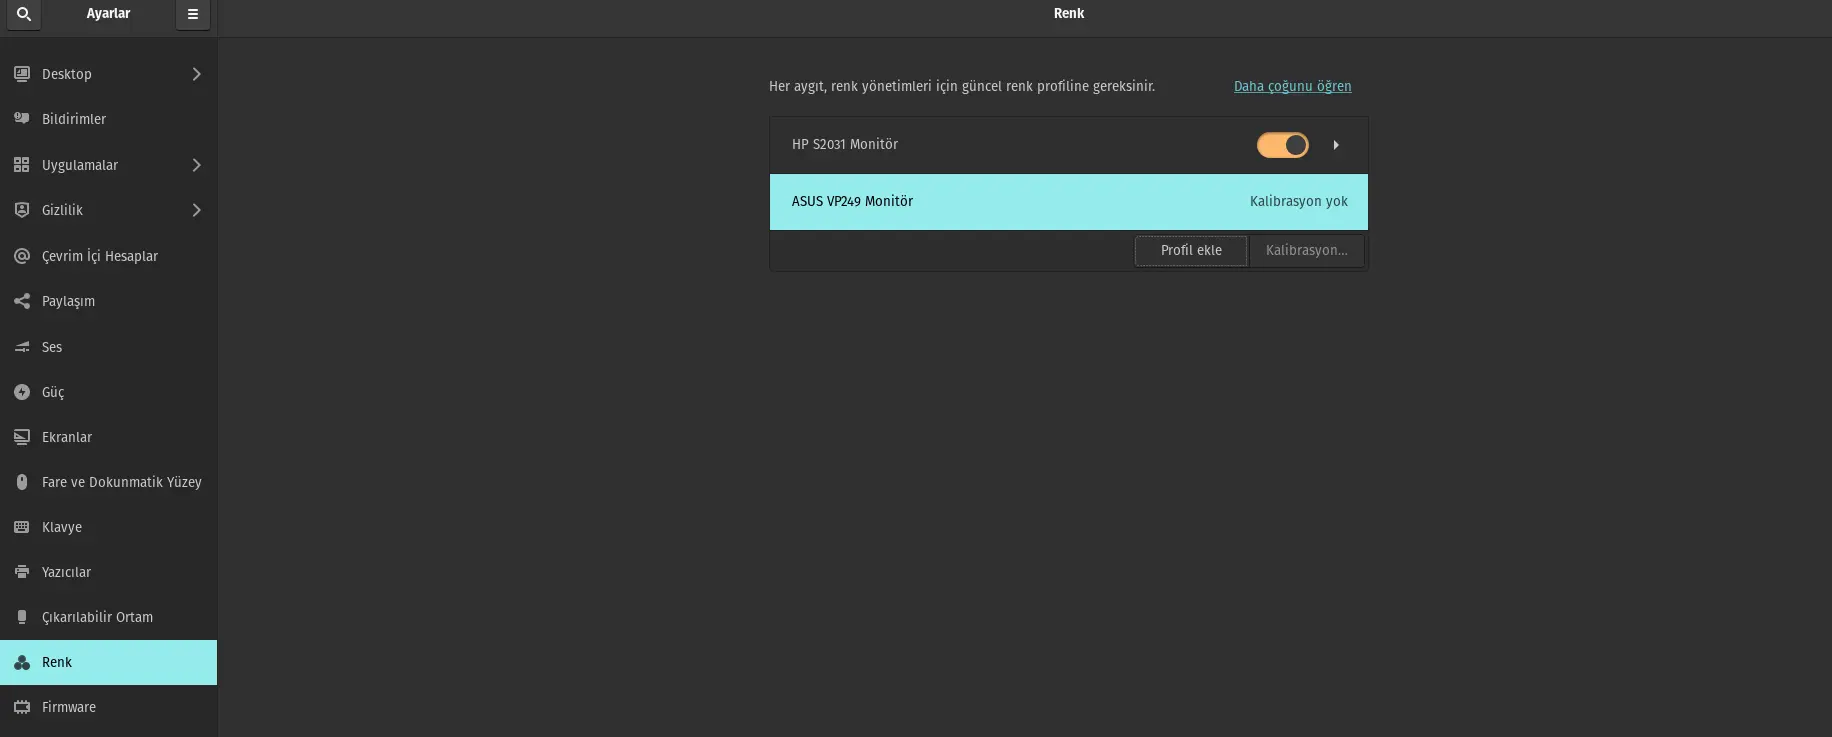
Task: Click the Paylaşım share icon
Action: (x=22, y=301)
